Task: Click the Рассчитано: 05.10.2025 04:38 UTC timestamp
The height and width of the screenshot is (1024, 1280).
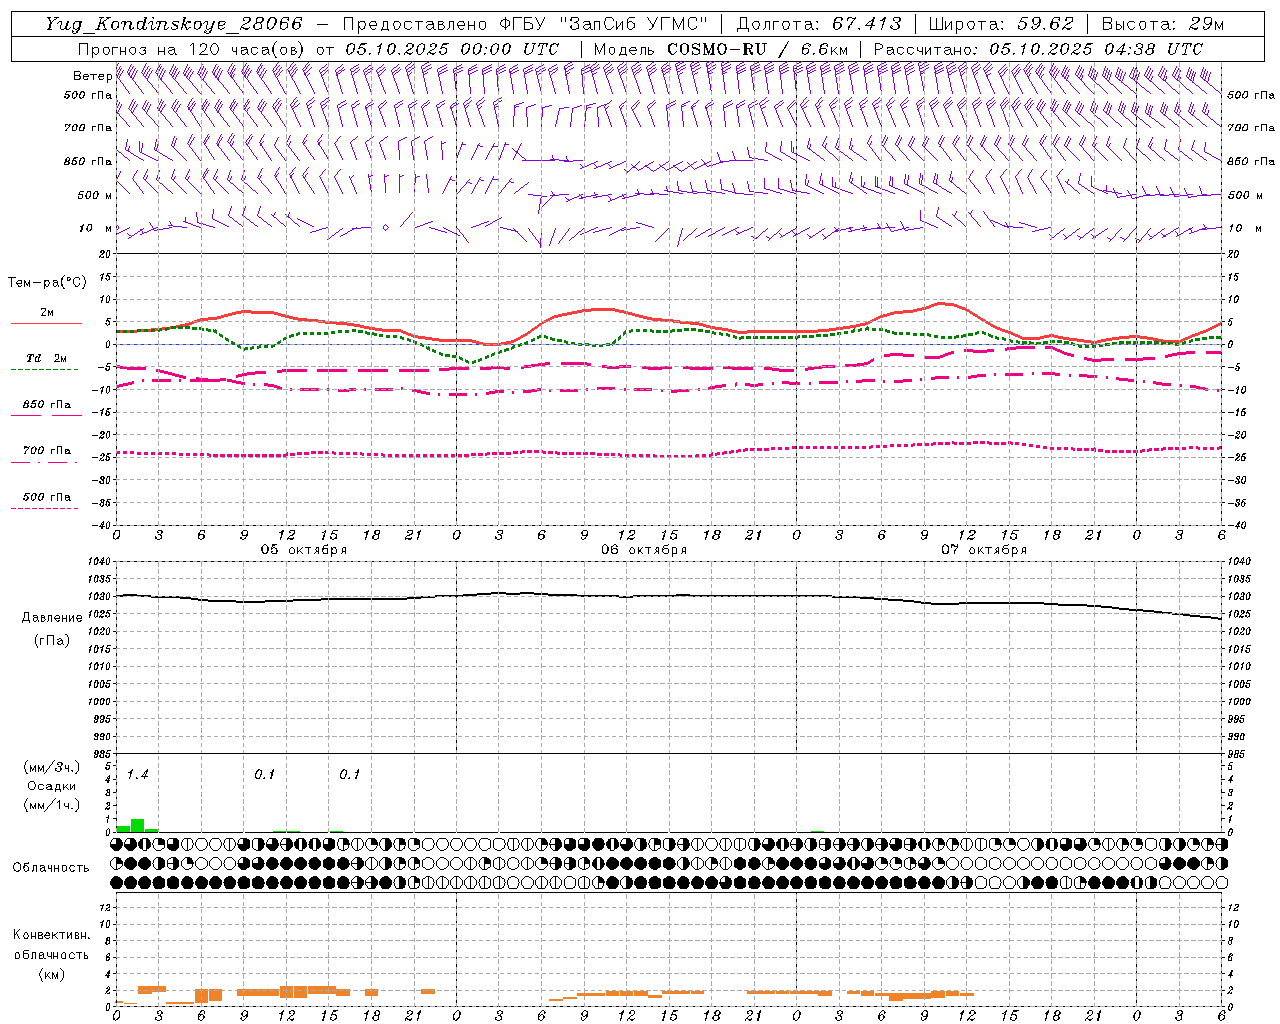Action: (x=1038, y=49)
